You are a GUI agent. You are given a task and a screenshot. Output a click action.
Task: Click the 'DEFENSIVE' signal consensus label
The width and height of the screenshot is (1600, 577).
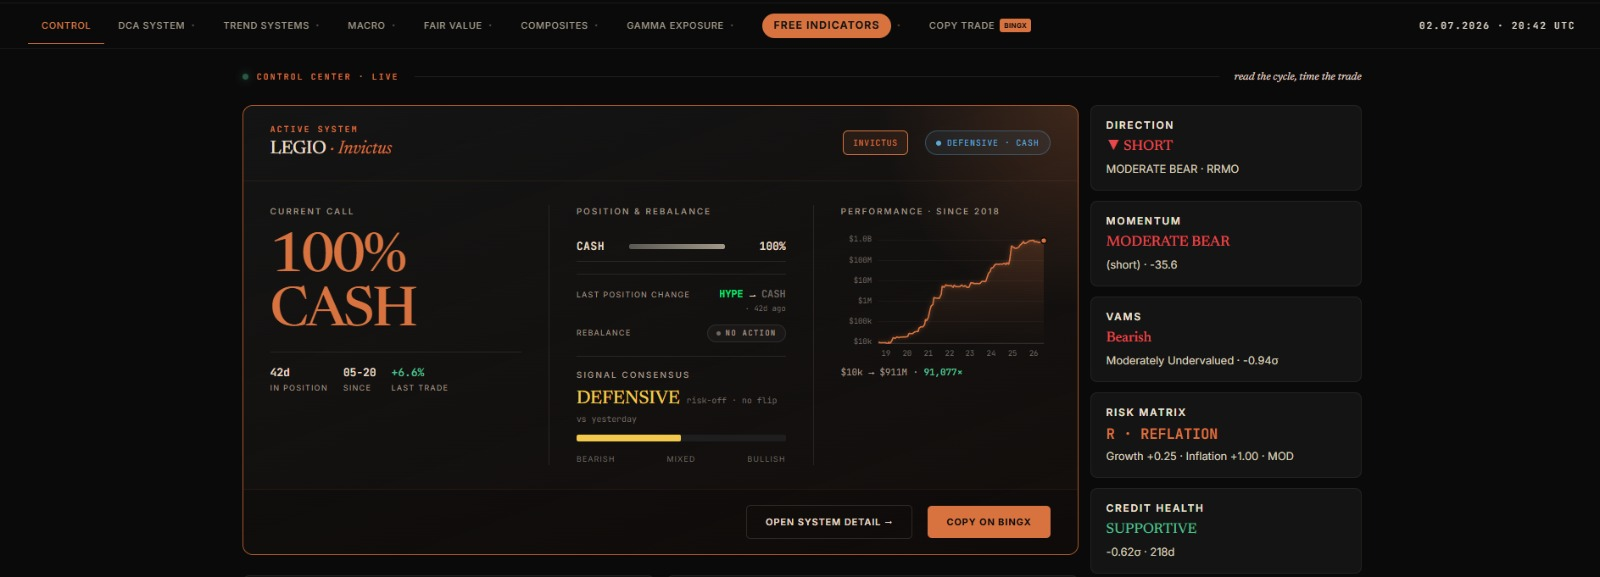pos(628,397)
